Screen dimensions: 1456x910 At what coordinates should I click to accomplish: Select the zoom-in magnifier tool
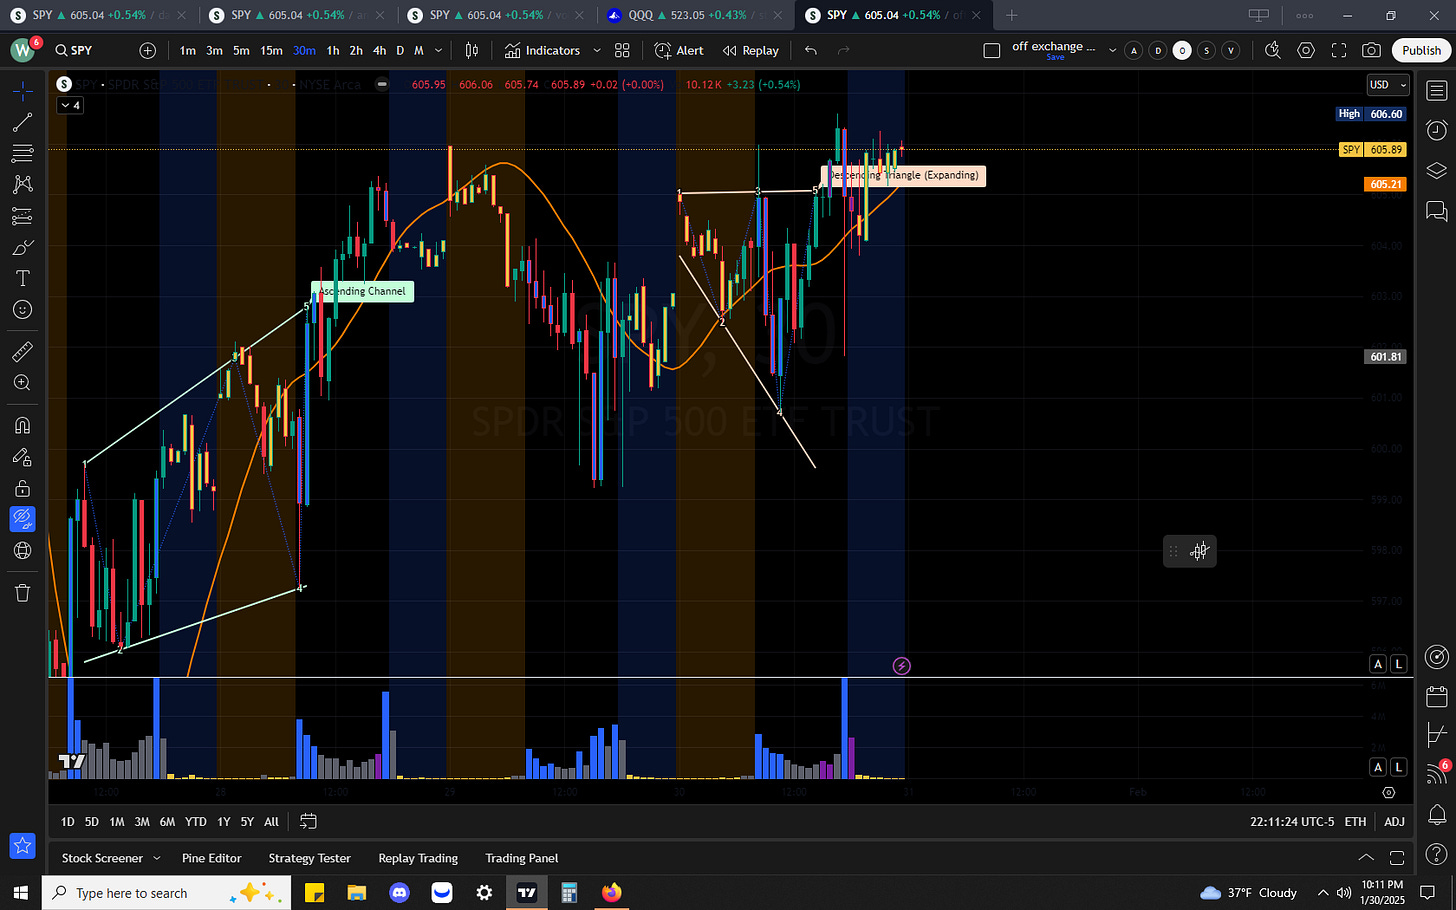[x=22, y=383]
